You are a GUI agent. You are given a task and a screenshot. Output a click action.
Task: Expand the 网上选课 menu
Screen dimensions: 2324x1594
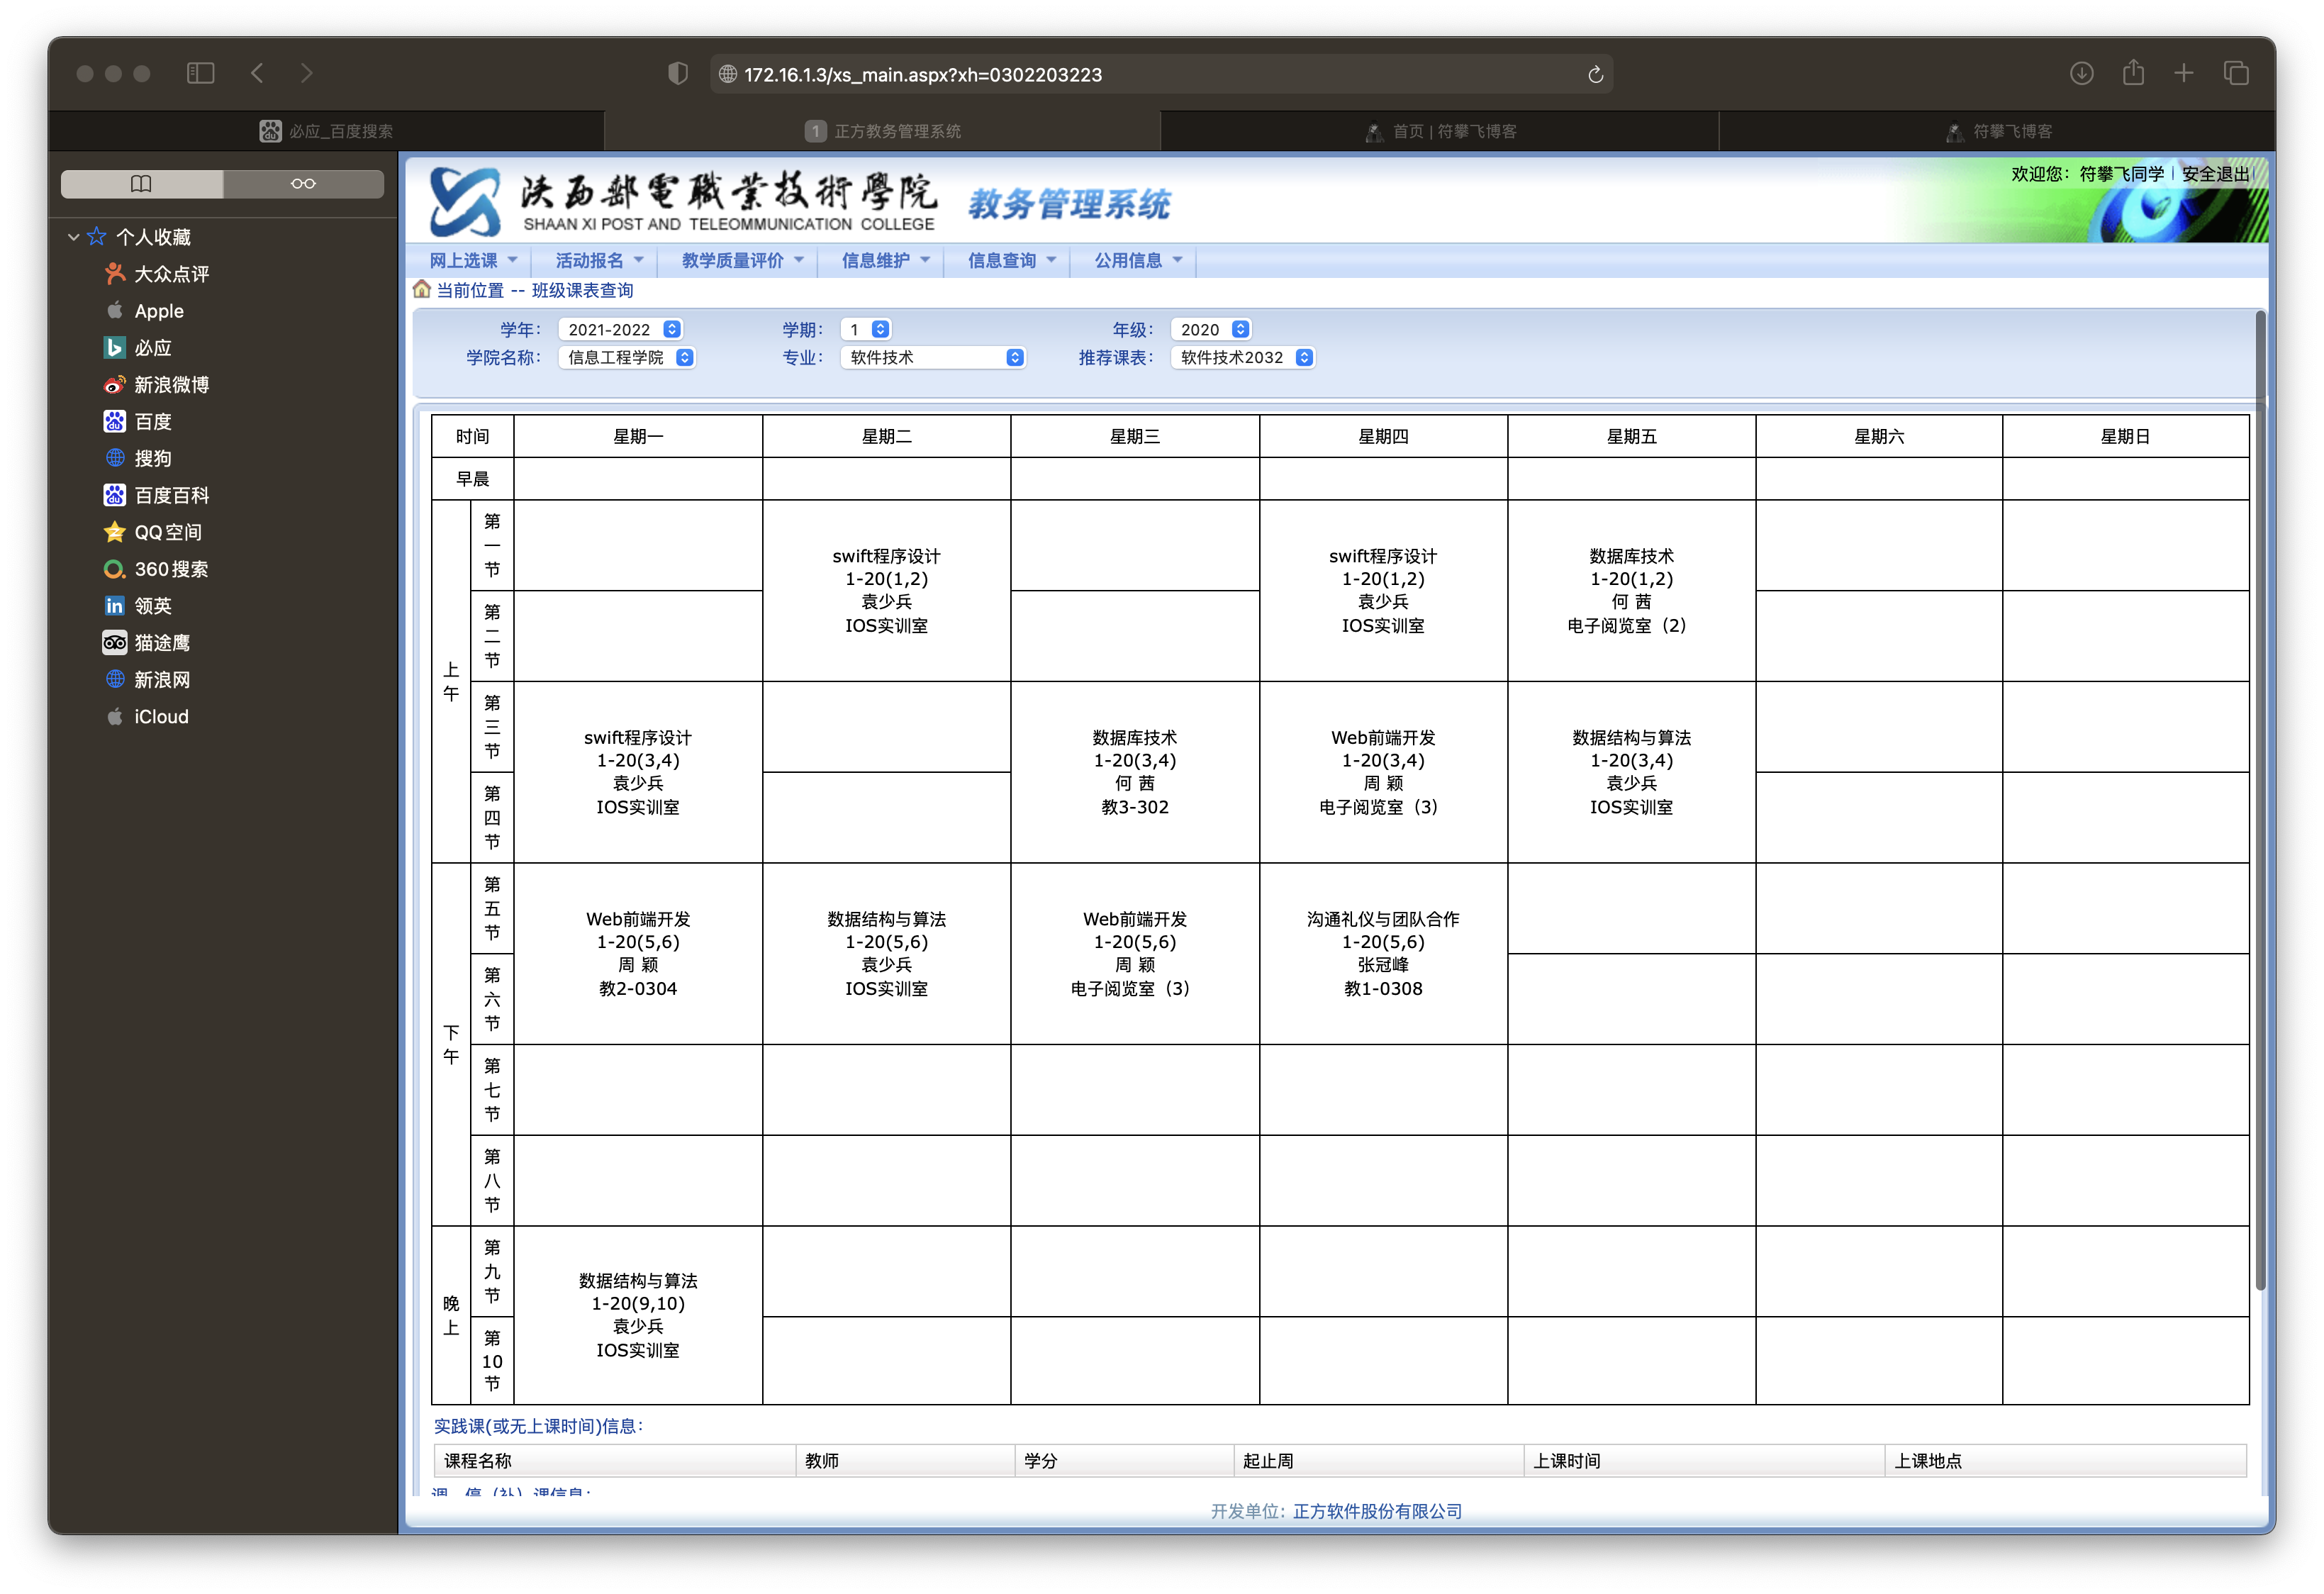(x=473, y=260)
